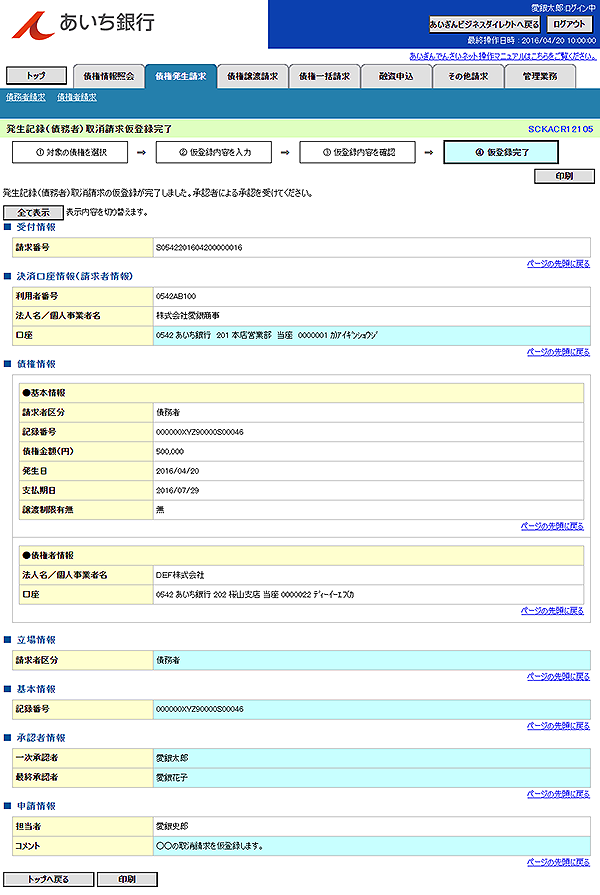
Task: Select the 最終承認者 value 愛銀花子
Action: click(x=172, y=778)
